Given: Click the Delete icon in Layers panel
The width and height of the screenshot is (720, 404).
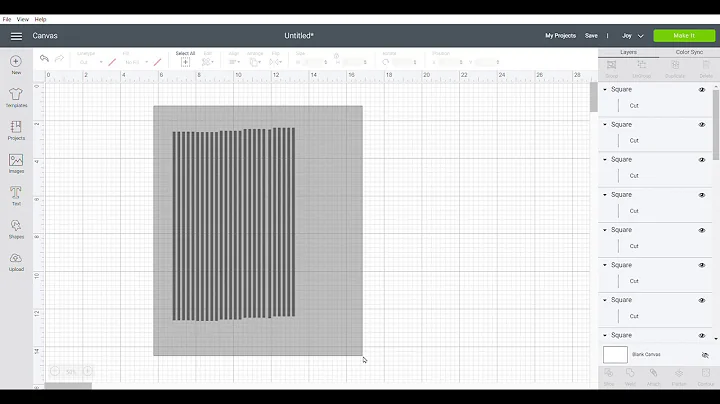Looking at the screenshot, I should (706, 65).
